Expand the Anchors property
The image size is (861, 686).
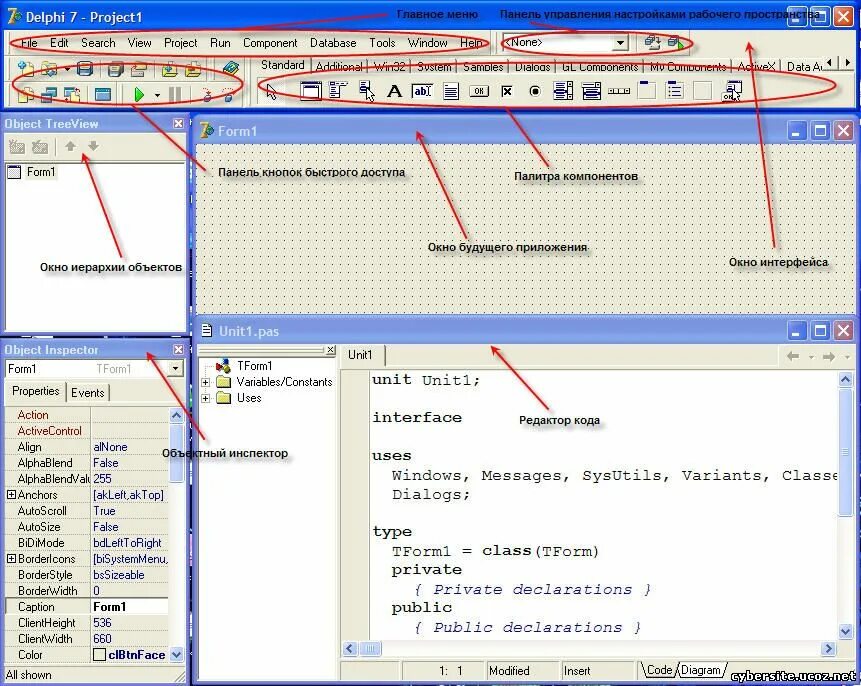click(11, 495)
